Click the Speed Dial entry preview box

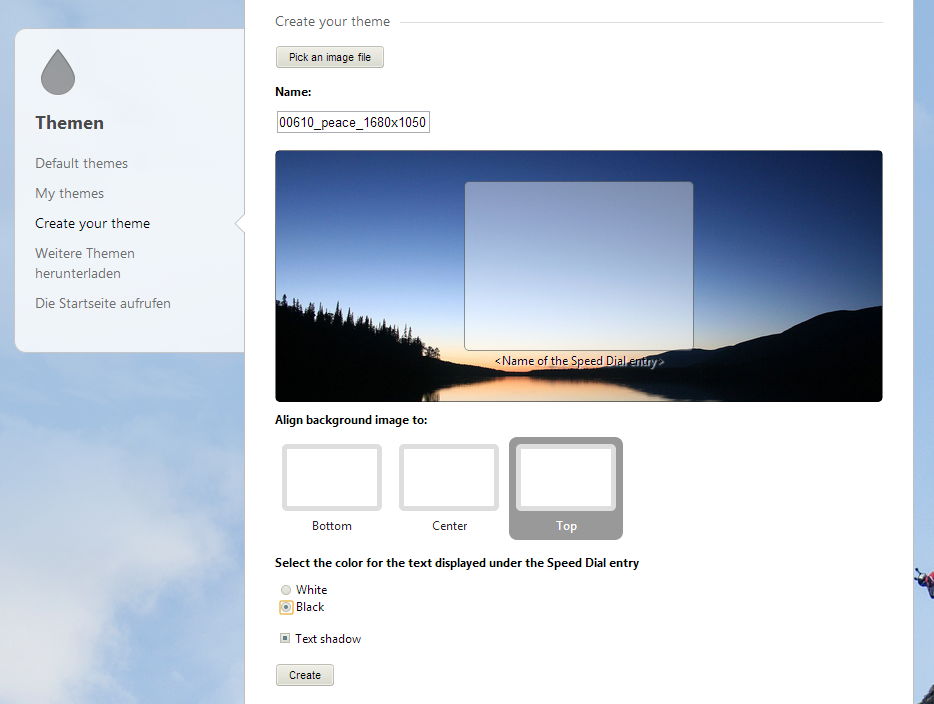tap(578, 266)
